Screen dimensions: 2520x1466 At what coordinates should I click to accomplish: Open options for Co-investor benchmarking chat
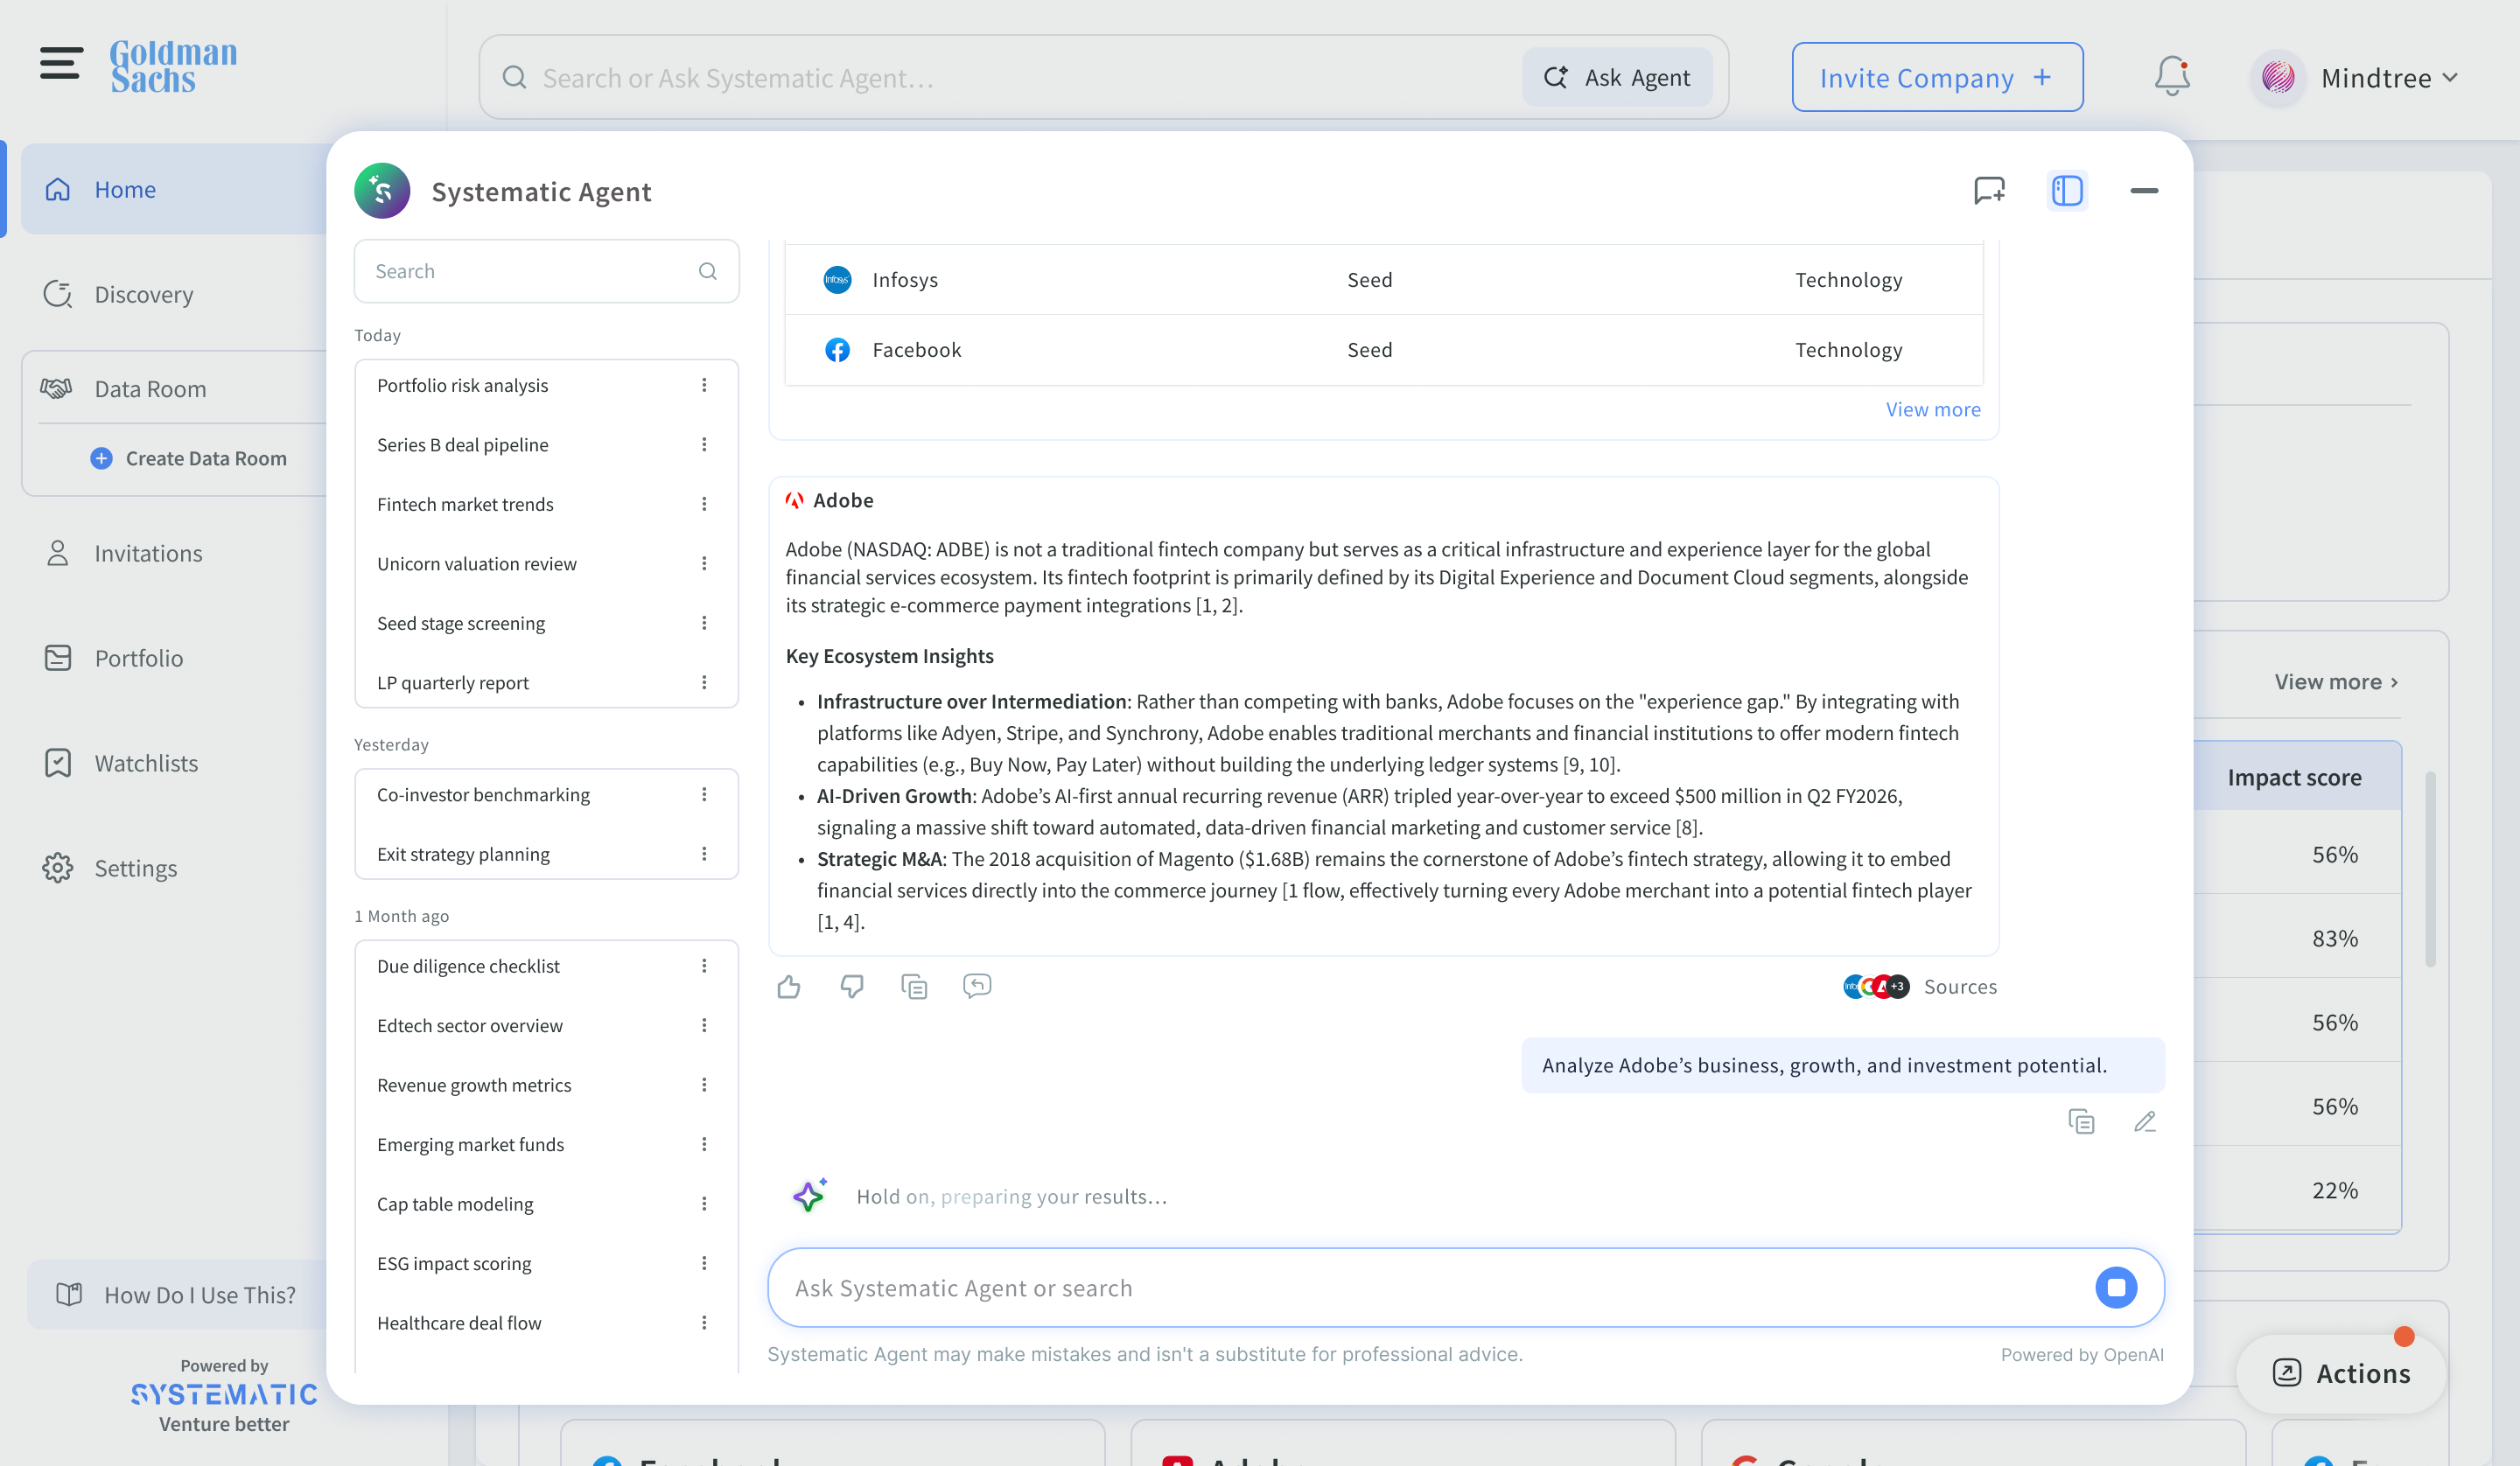coord(704,794)
